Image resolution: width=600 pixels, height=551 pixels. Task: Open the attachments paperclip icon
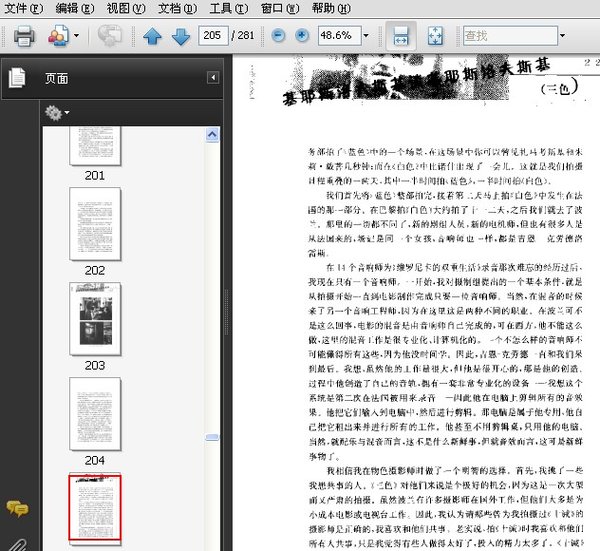[17, 541]
